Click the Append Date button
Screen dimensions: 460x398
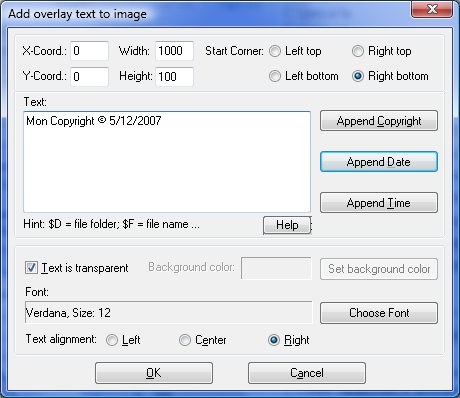click(379, 162)
